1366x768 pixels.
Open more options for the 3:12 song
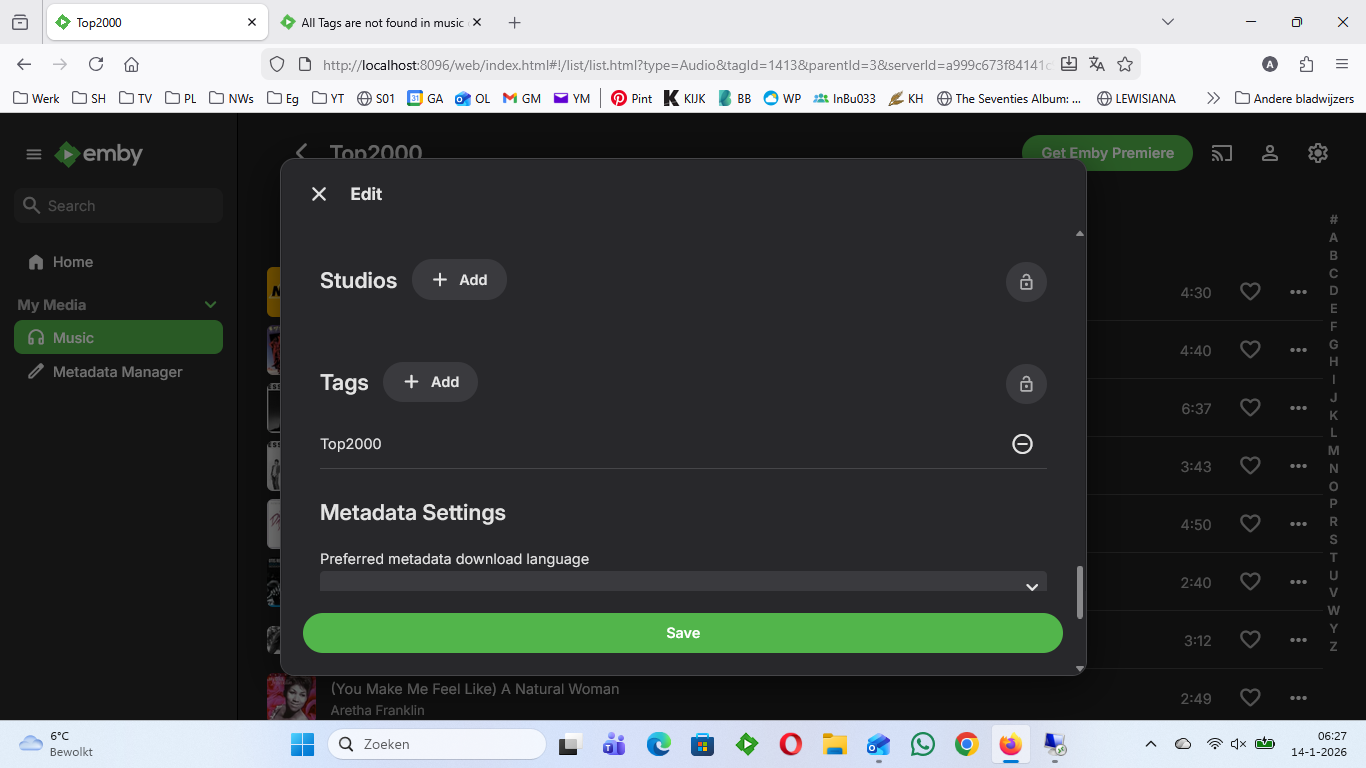tap(1298, 640)
